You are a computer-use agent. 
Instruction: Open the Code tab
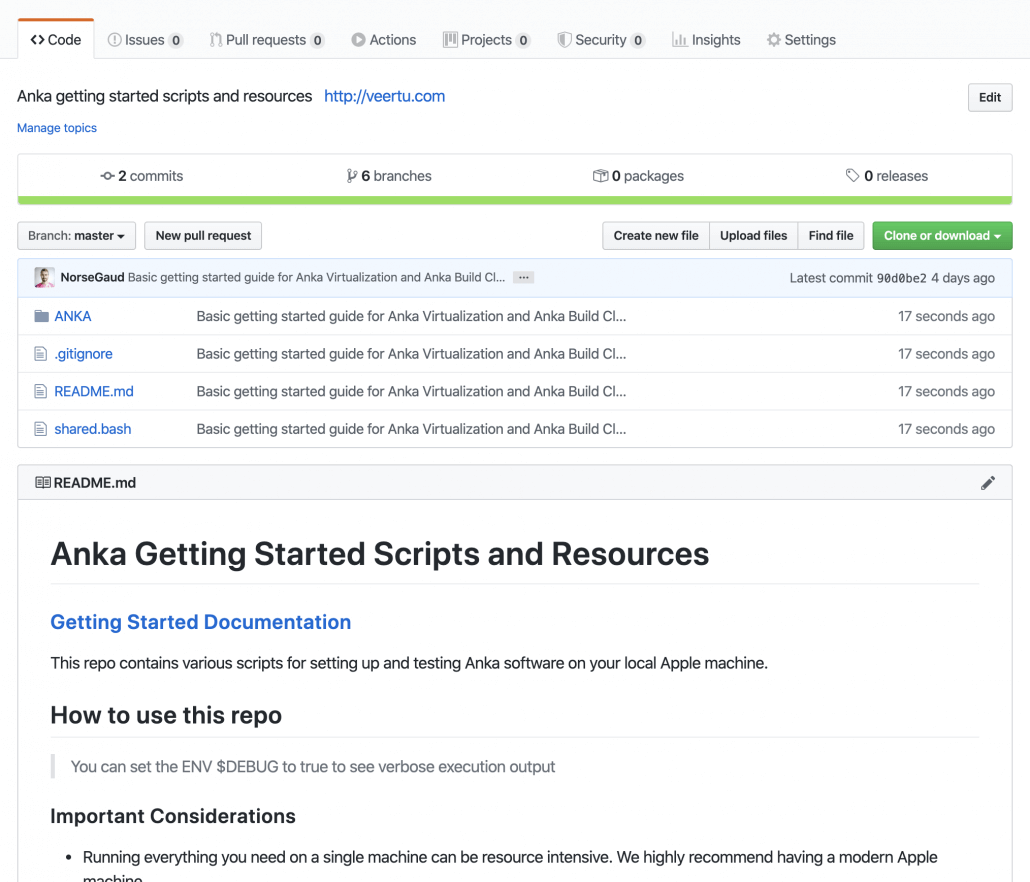(56, 39)
